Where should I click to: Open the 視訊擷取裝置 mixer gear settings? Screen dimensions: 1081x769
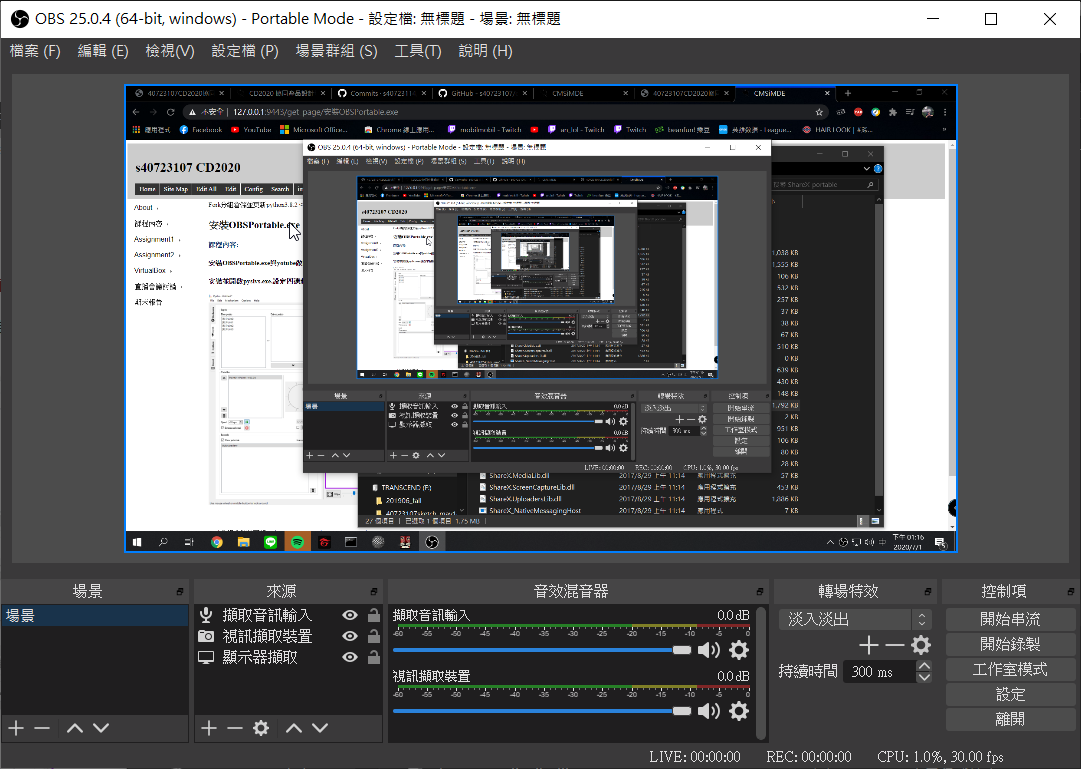(739, 711)
